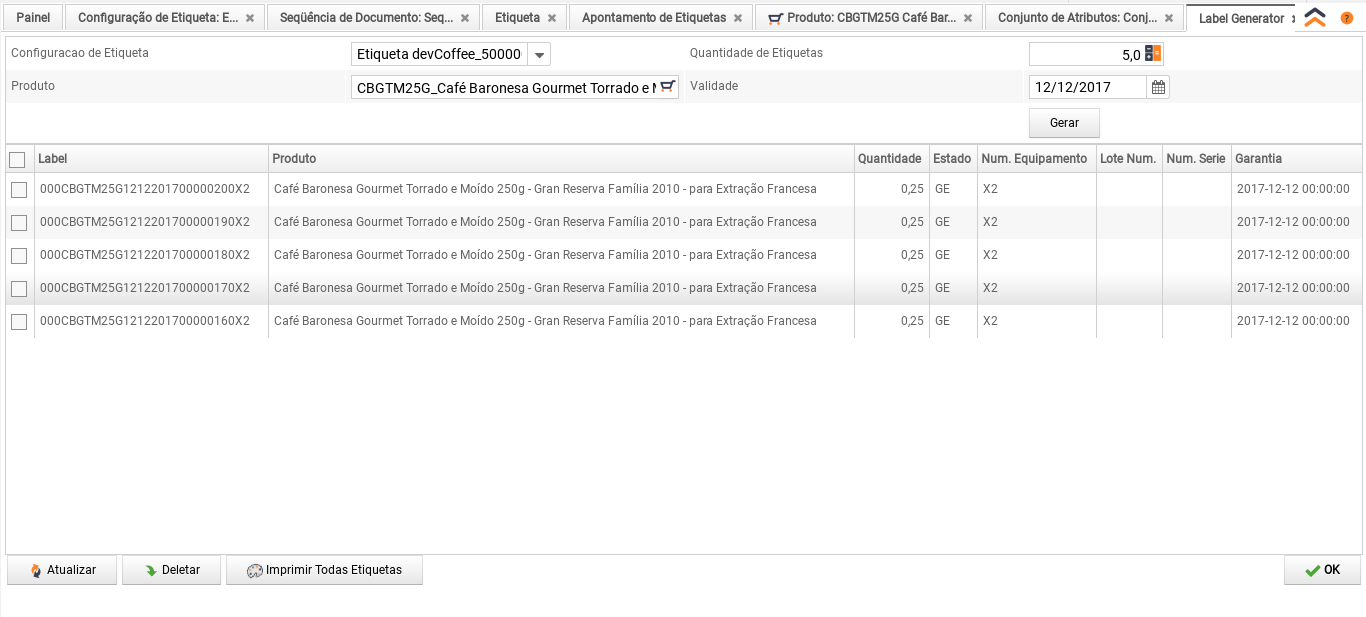Sort by the Produto column header
Image resolution: width=1366 pixels, height=617 pixels.
point(561,159)
